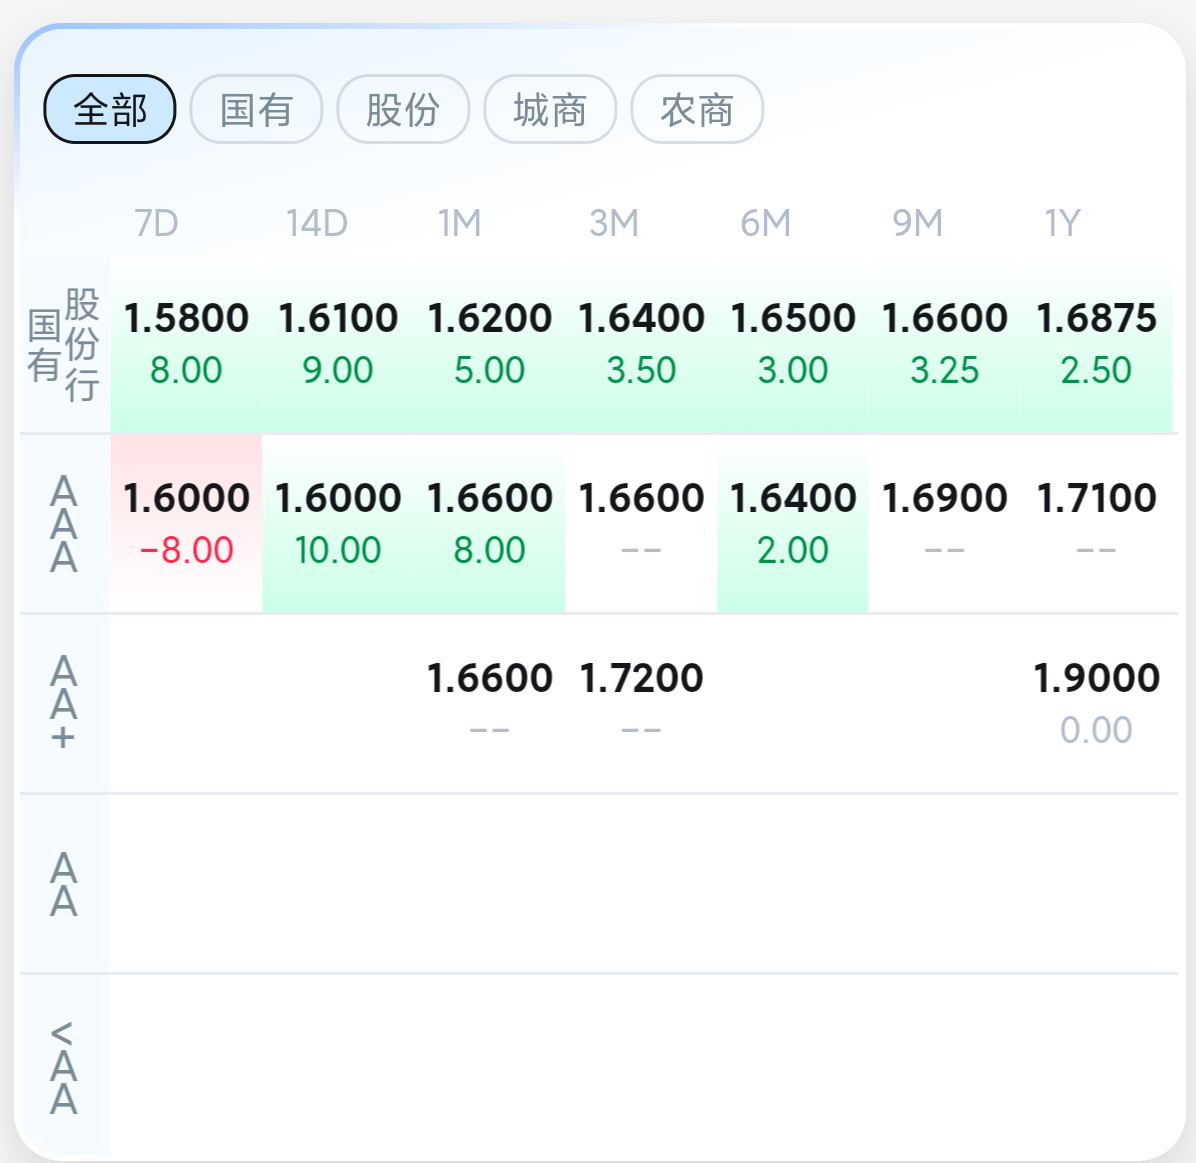The height and width of the screenshot is (1163, 1196).
Task: Click the 6M column header
Action: tap(765, 223)
